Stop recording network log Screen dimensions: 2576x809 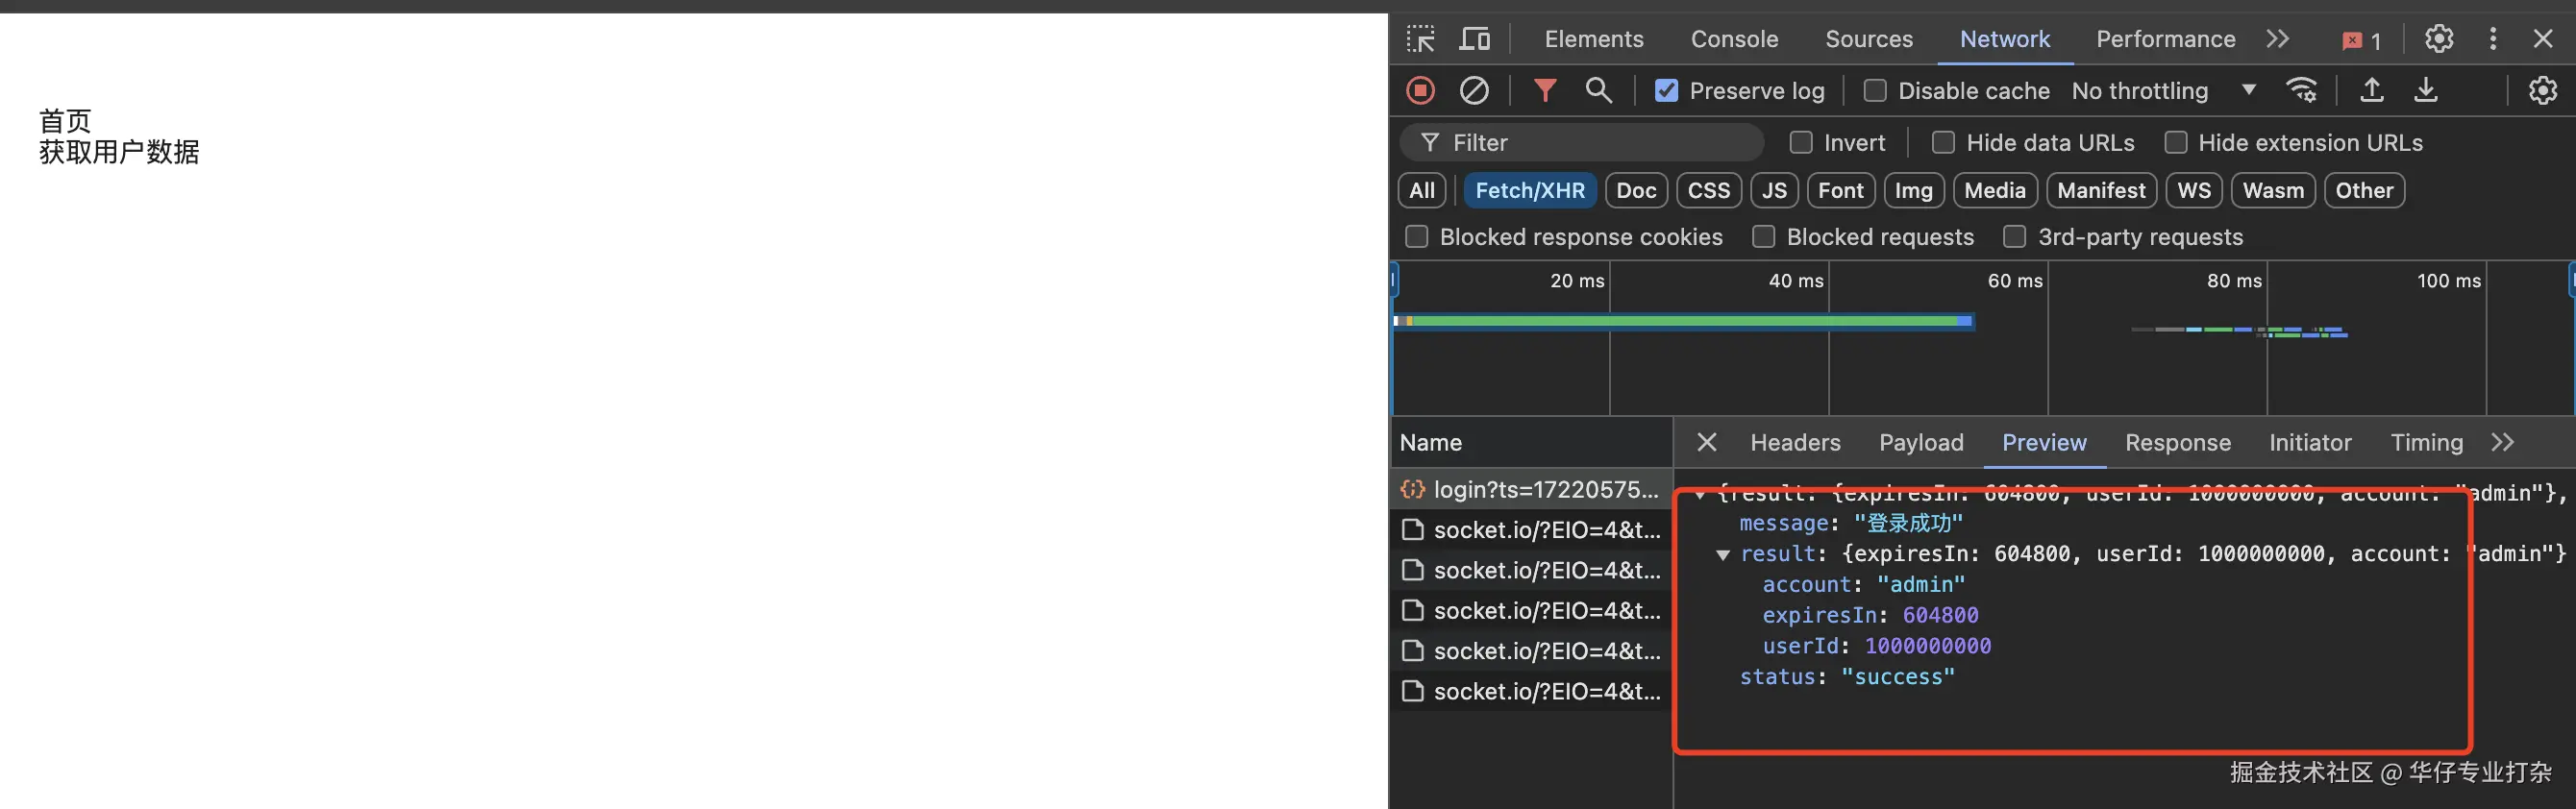(x=1420, y=91)
